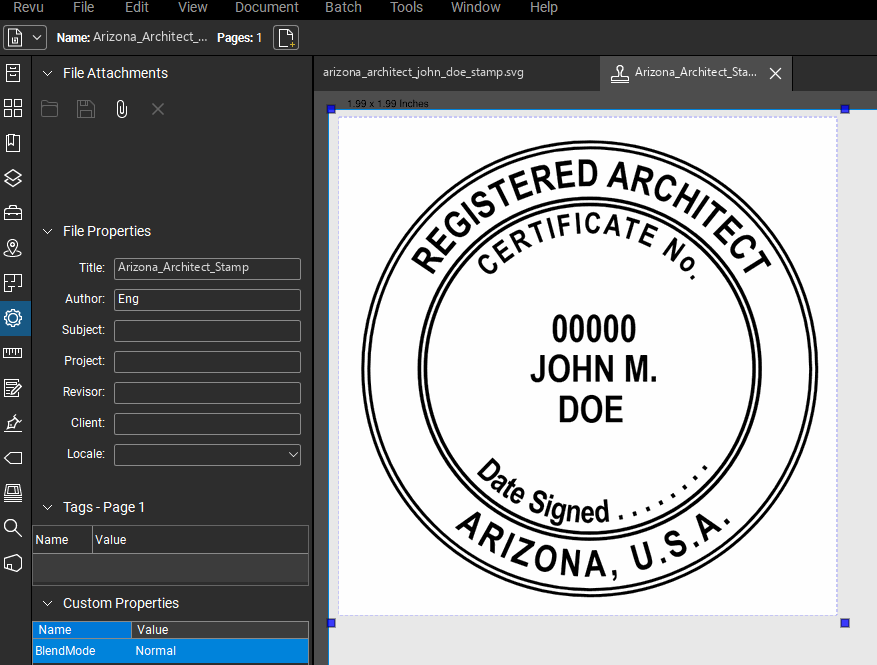The width and height of the screenshot is (877, 665).
Task: Open the File Access panel icon
Action: [13, 73]
